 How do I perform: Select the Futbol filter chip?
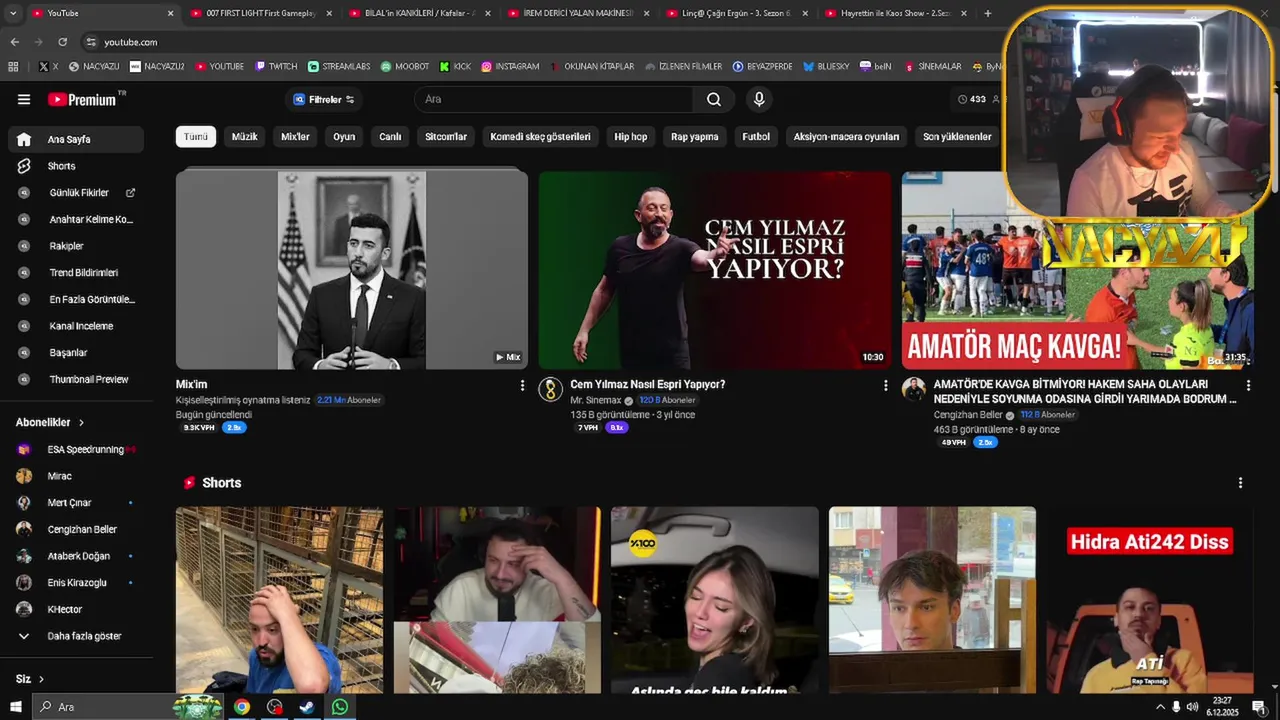pyautogui.click(x=756, y=137)
